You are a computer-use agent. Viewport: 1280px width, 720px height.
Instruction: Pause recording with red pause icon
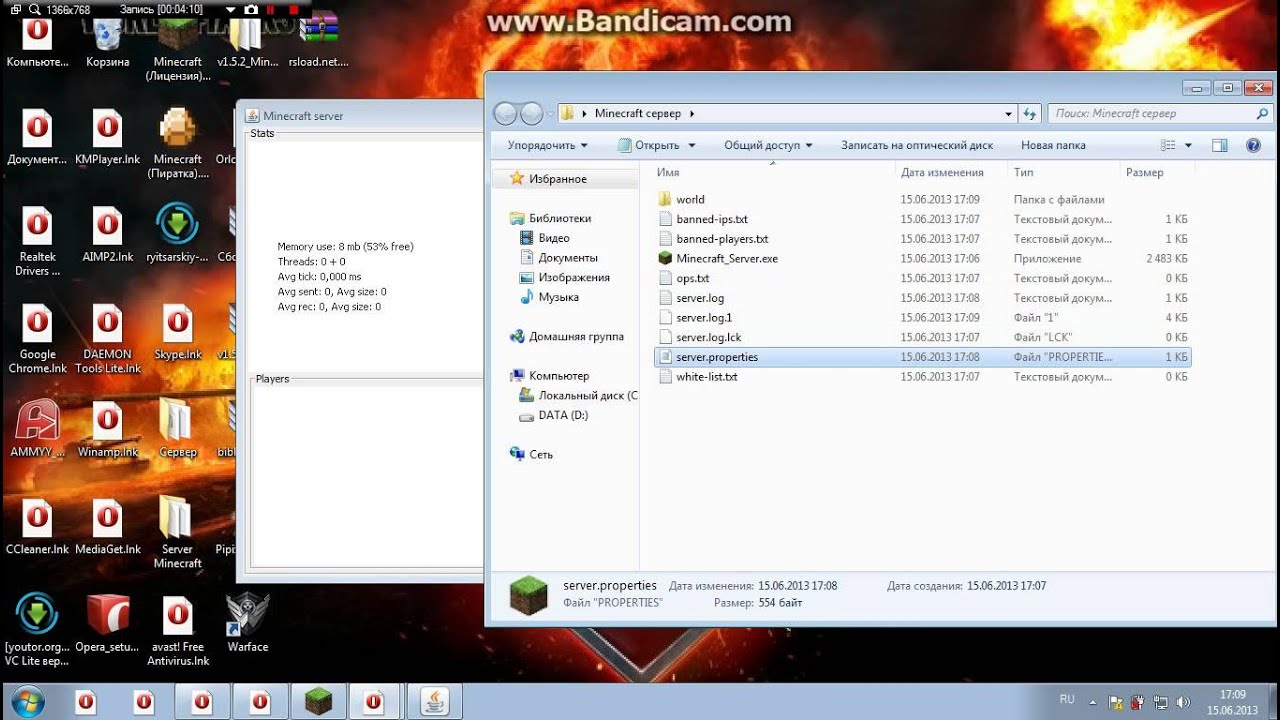(x=271, y=9)
